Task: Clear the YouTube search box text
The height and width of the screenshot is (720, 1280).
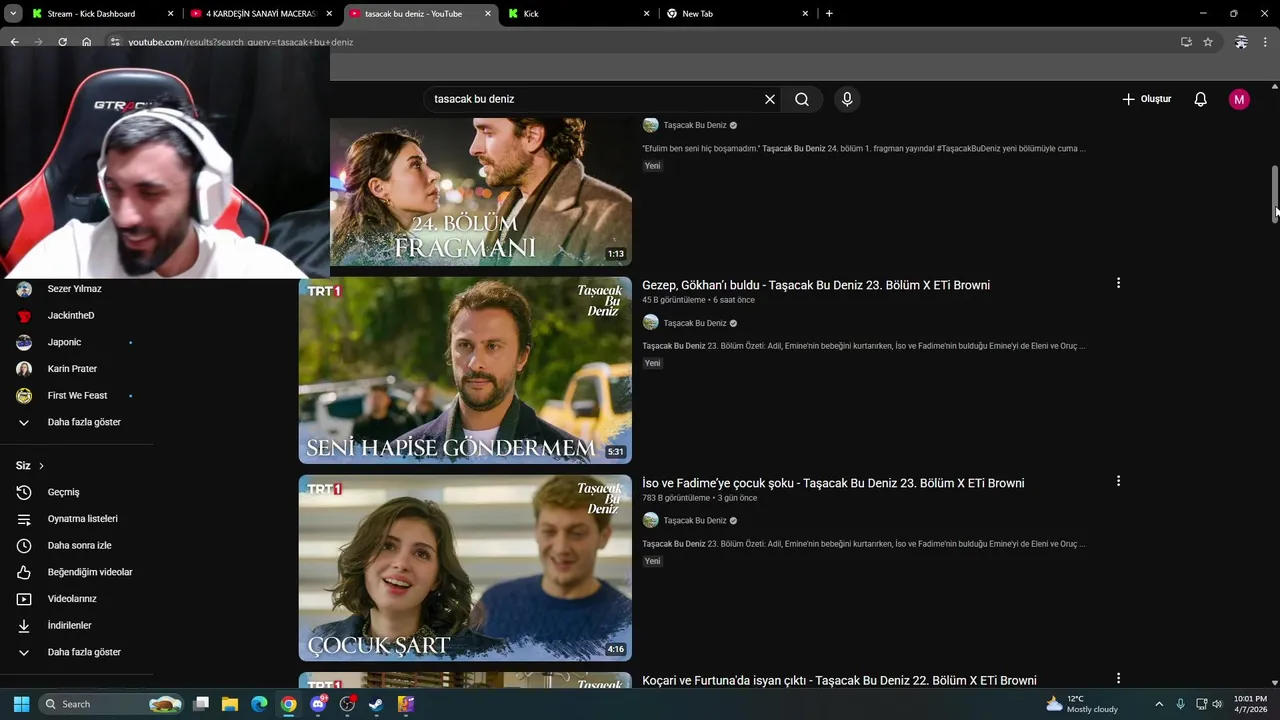Action: point(770,99)
